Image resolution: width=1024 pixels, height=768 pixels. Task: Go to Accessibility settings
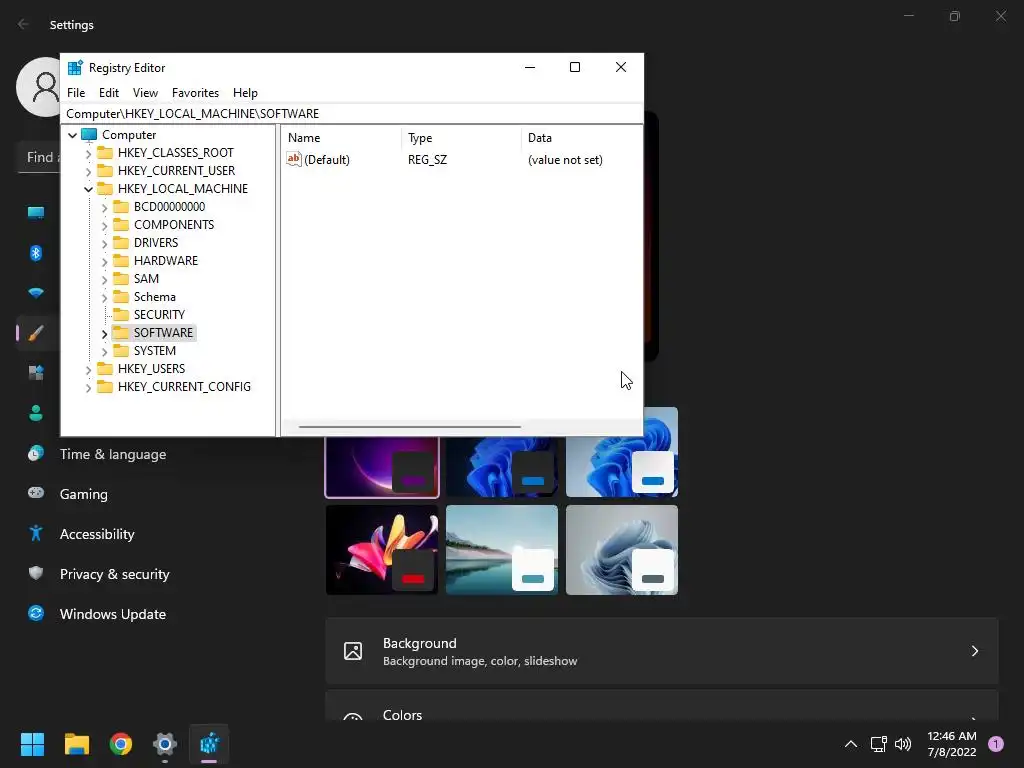[97, 534]
